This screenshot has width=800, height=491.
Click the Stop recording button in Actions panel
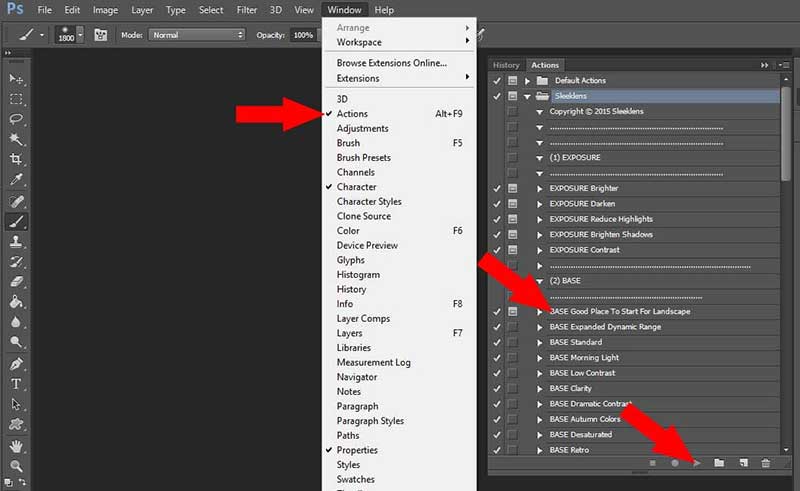pos(653,463)
